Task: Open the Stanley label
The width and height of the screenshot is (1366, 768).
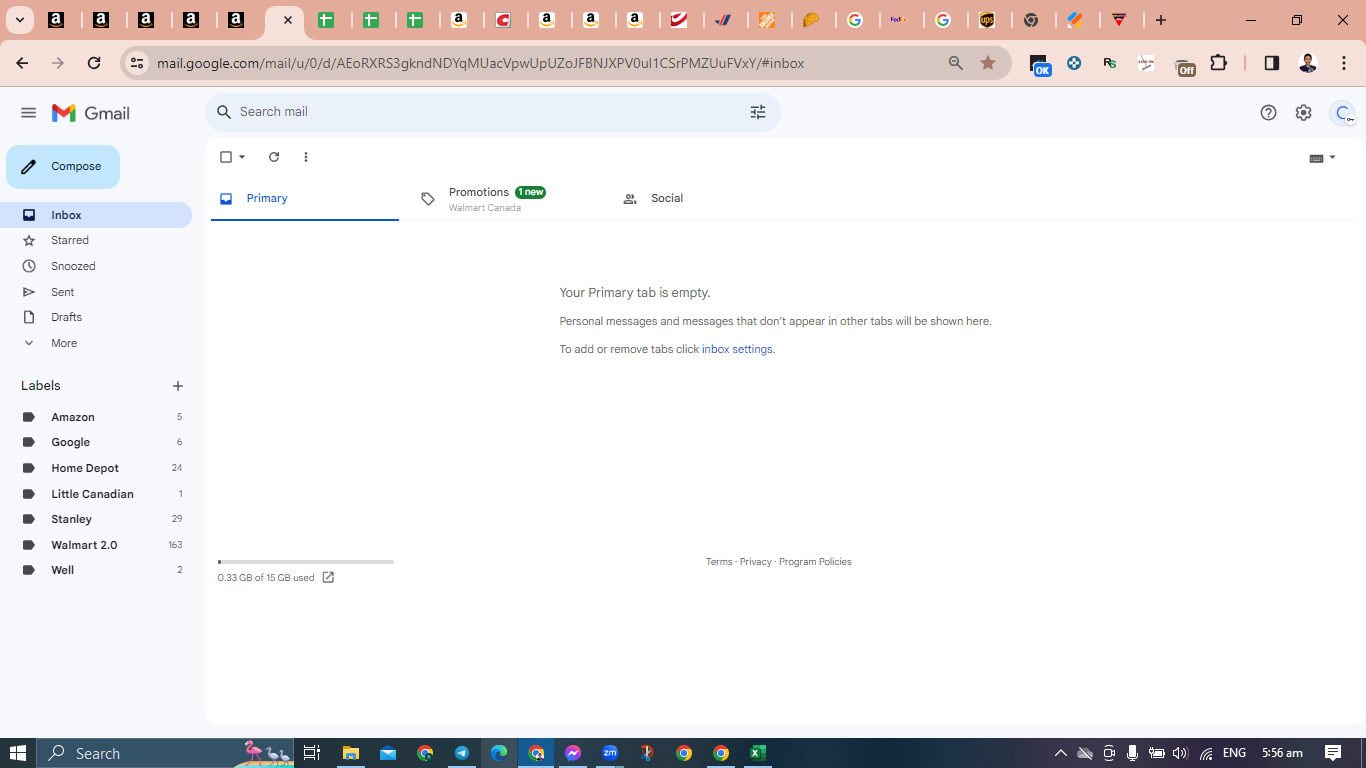Action: [x=96, y=519]
